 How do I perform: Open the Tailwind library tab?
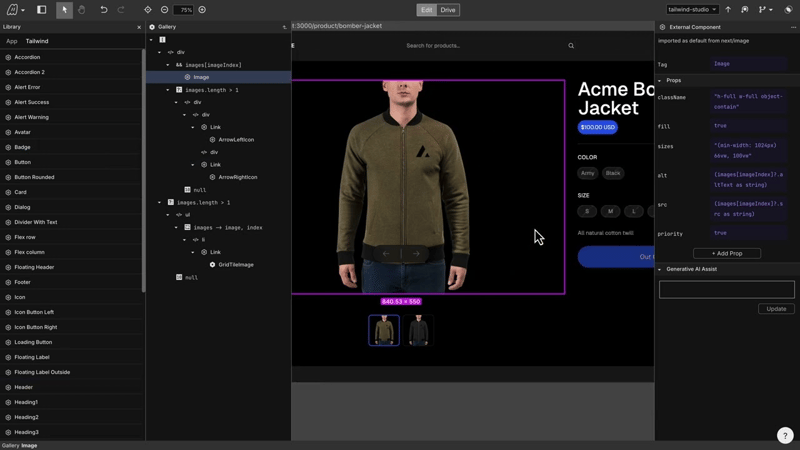(x=37, y=41)
